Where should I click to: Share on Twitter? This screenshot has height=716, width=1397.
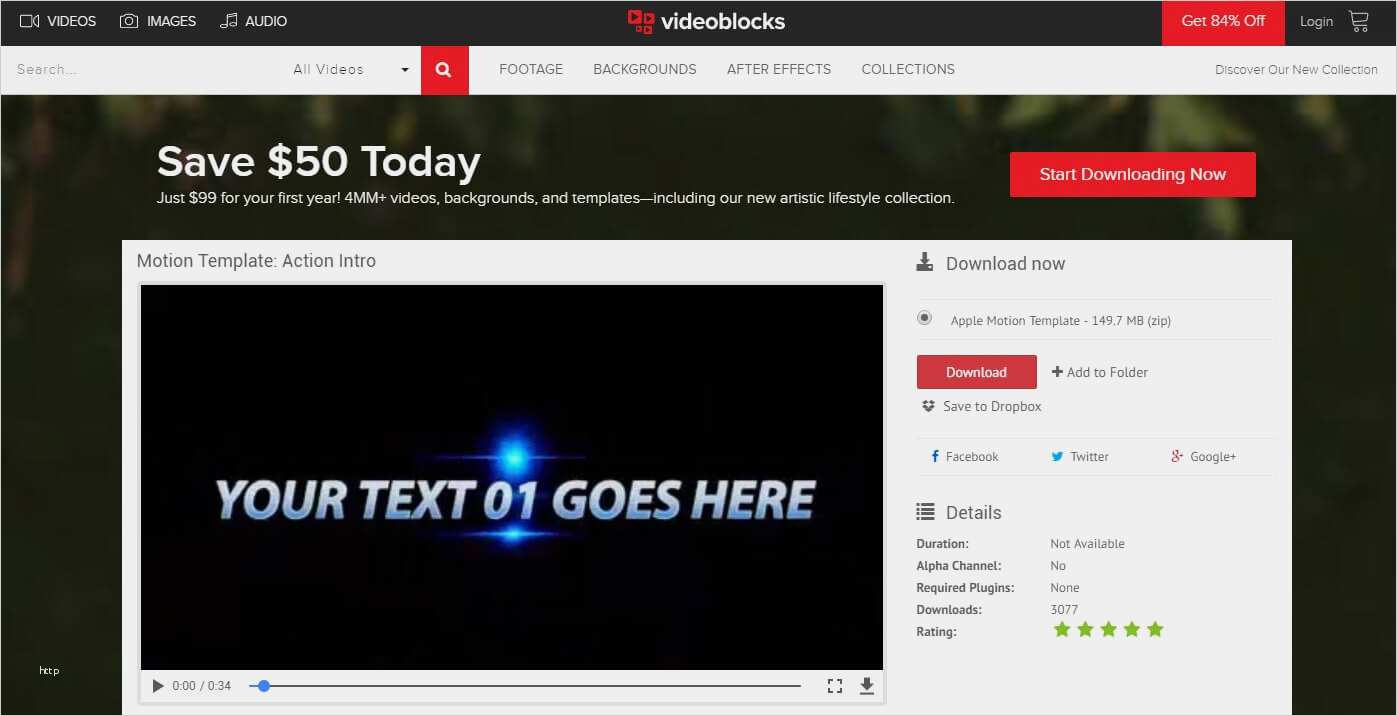tap(1079, 457)
